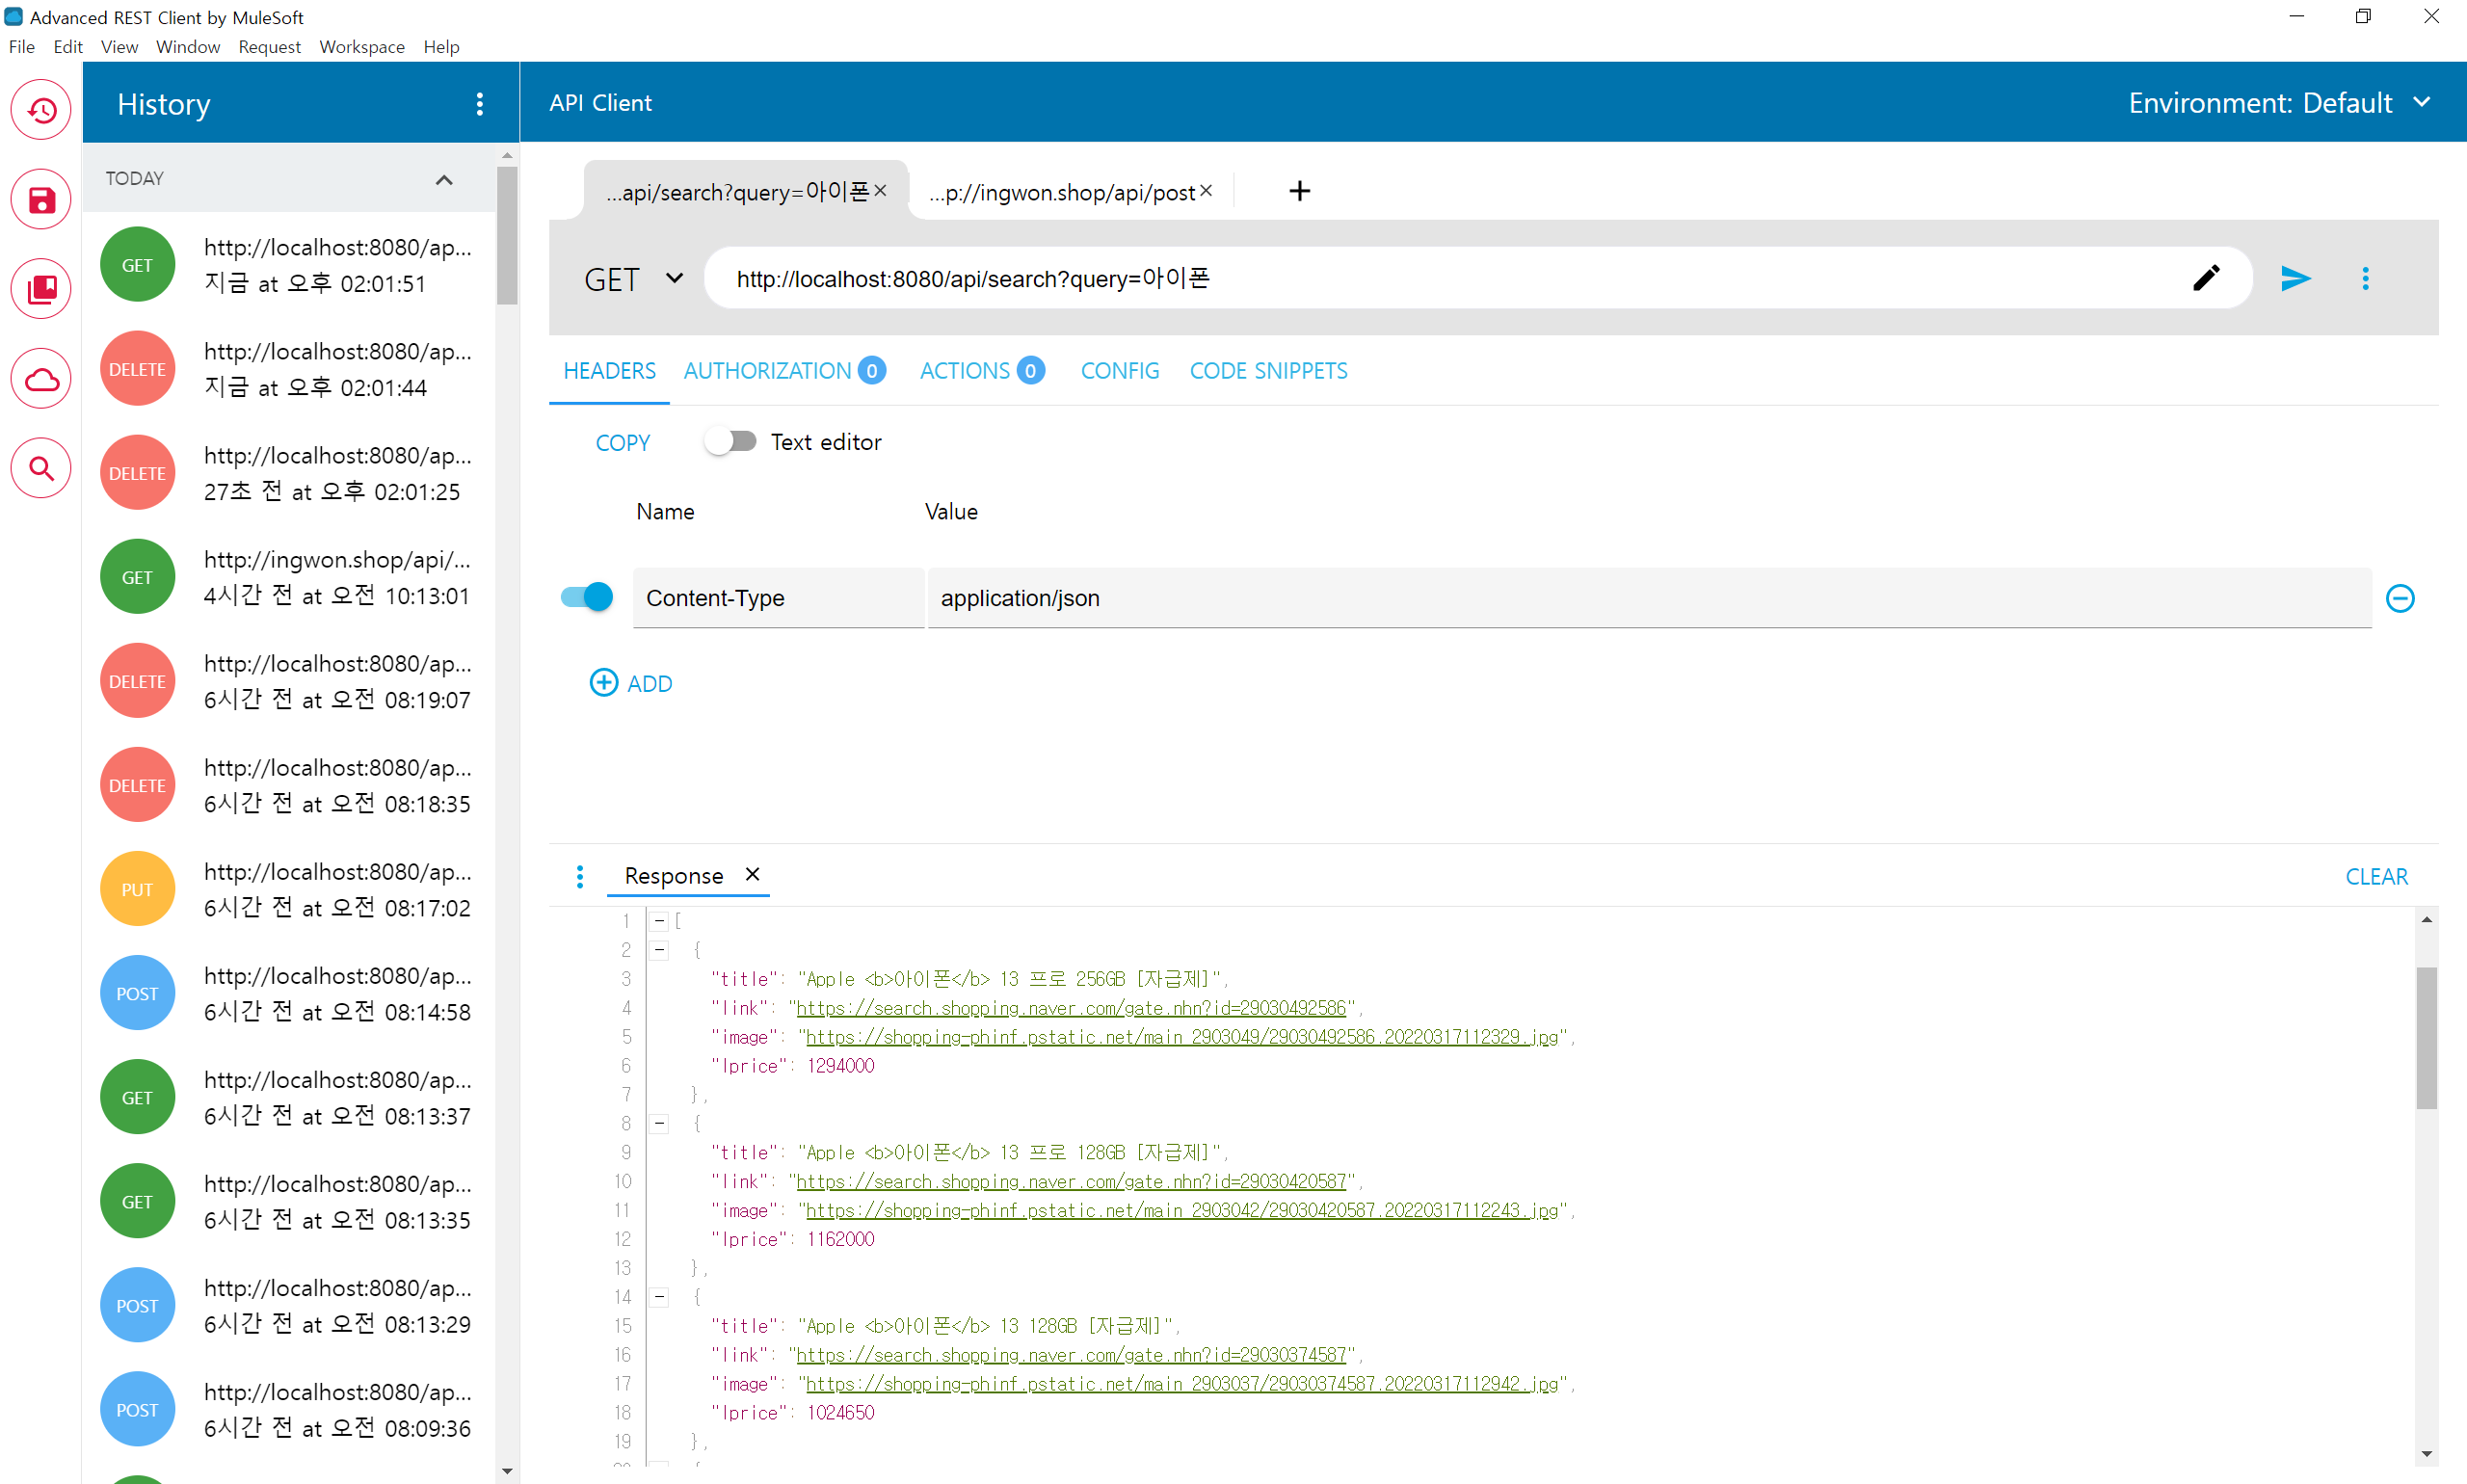This screenshot has height=1484, width=2467.
Task: Collapse the TODAY history group
Action: 444,179
